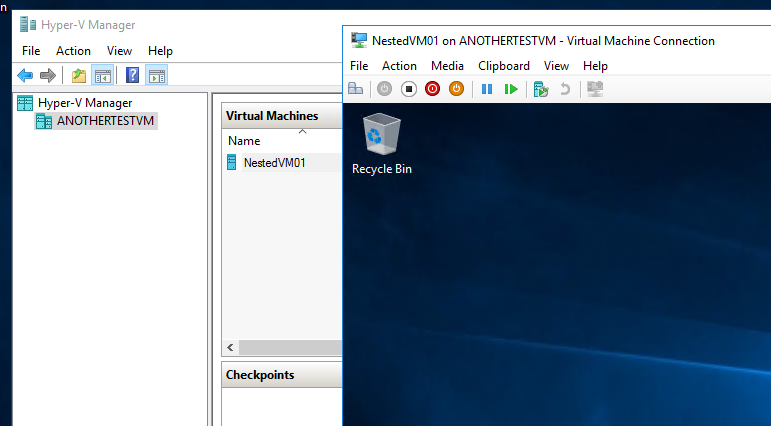Viewport: 771px width, 426px height.
Task: Click the Up one level folder icon
Action: coord(79,75)
